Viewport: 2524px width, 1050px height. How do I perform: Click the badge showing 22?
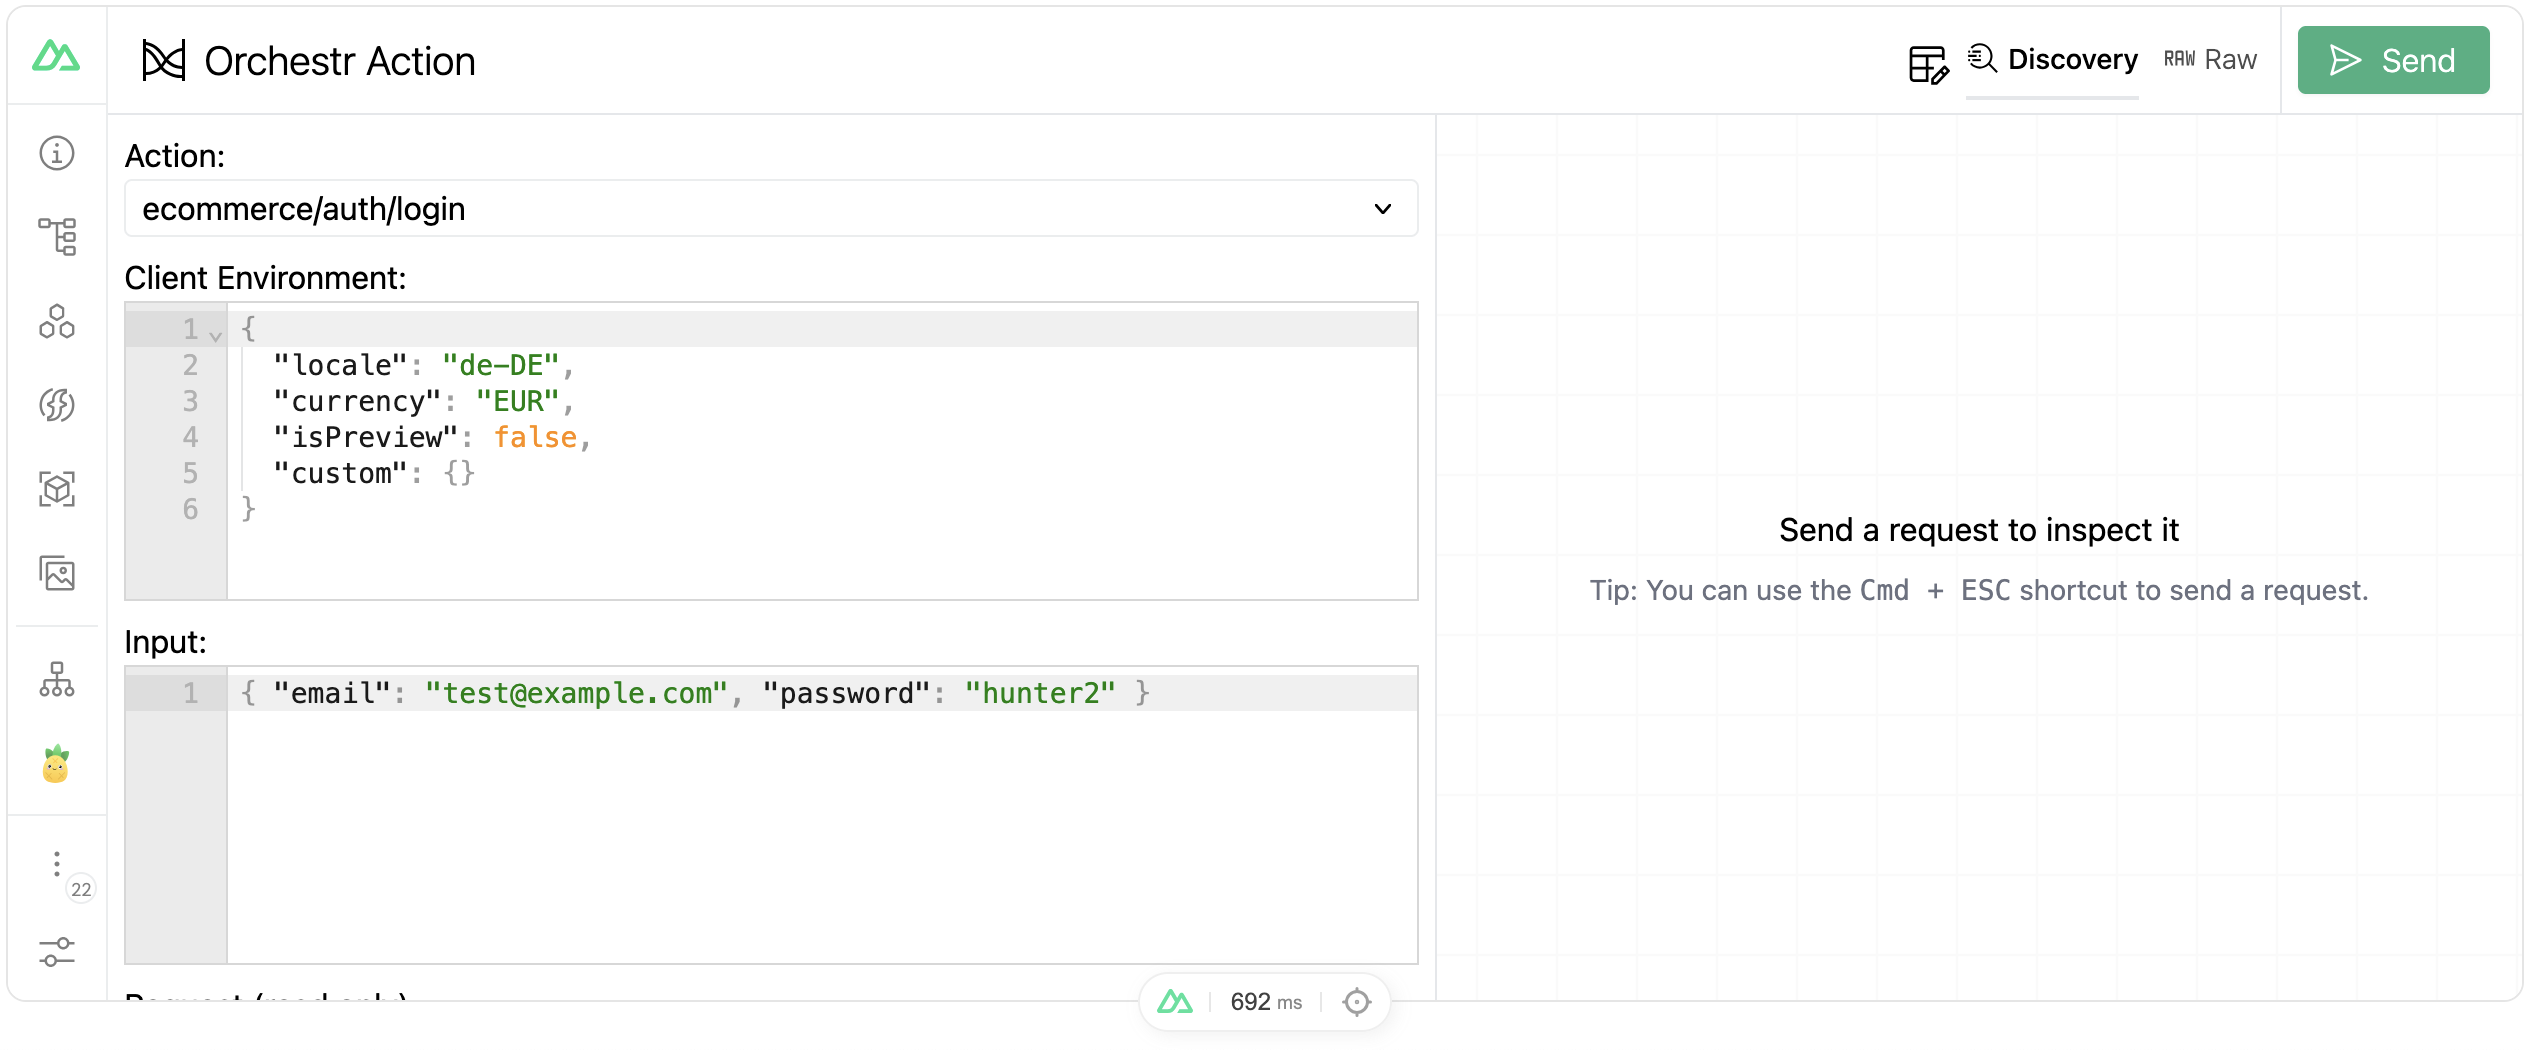tap(81, 888)
